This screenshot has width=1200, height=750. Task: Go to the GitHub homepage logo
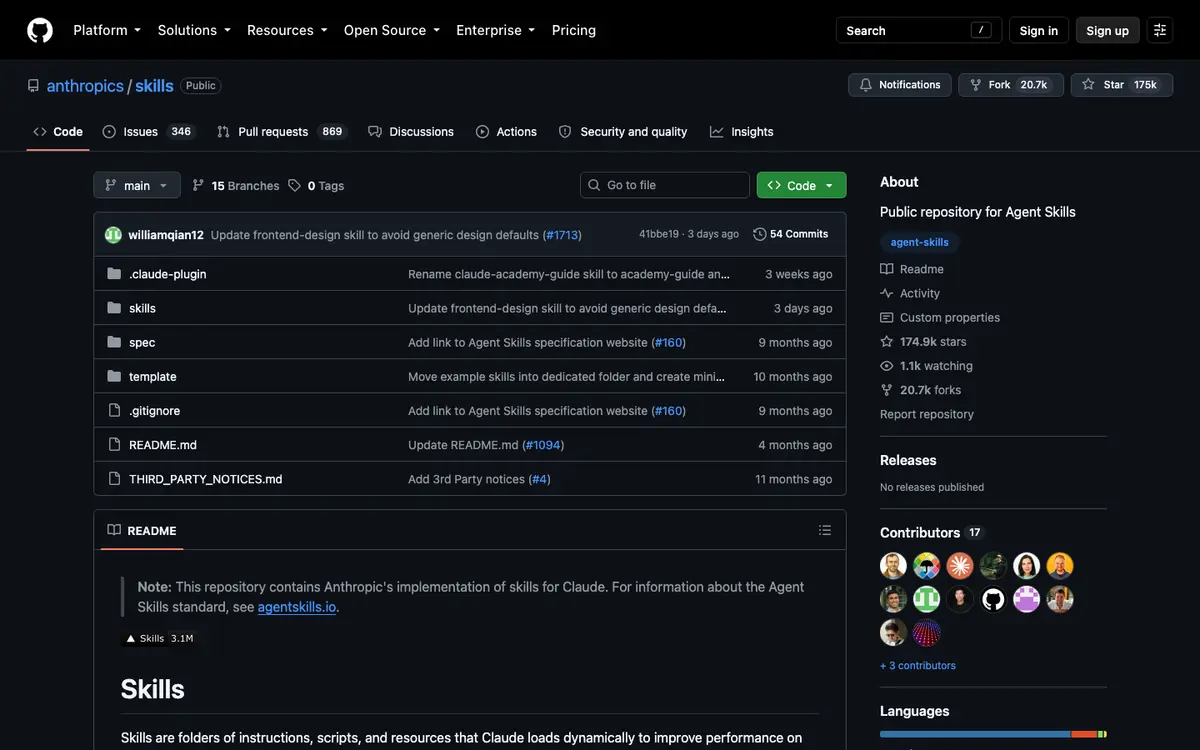(40, 30)
